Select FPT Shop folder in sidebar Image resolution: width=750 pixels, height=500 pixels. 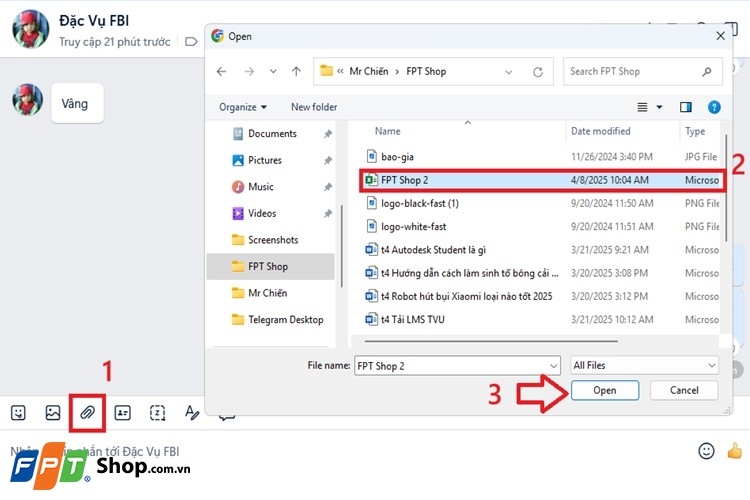click(x=270, y=267)
